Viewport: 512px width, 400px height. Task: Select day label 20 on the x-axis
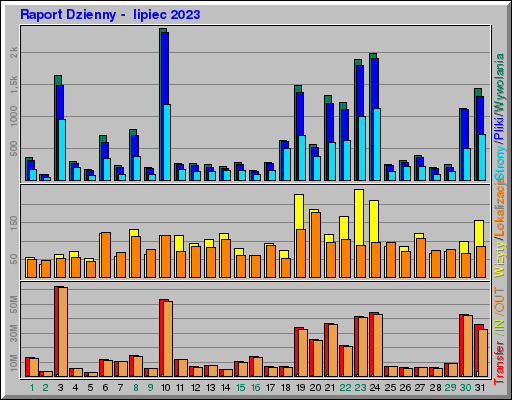click(x=315, y=388)
